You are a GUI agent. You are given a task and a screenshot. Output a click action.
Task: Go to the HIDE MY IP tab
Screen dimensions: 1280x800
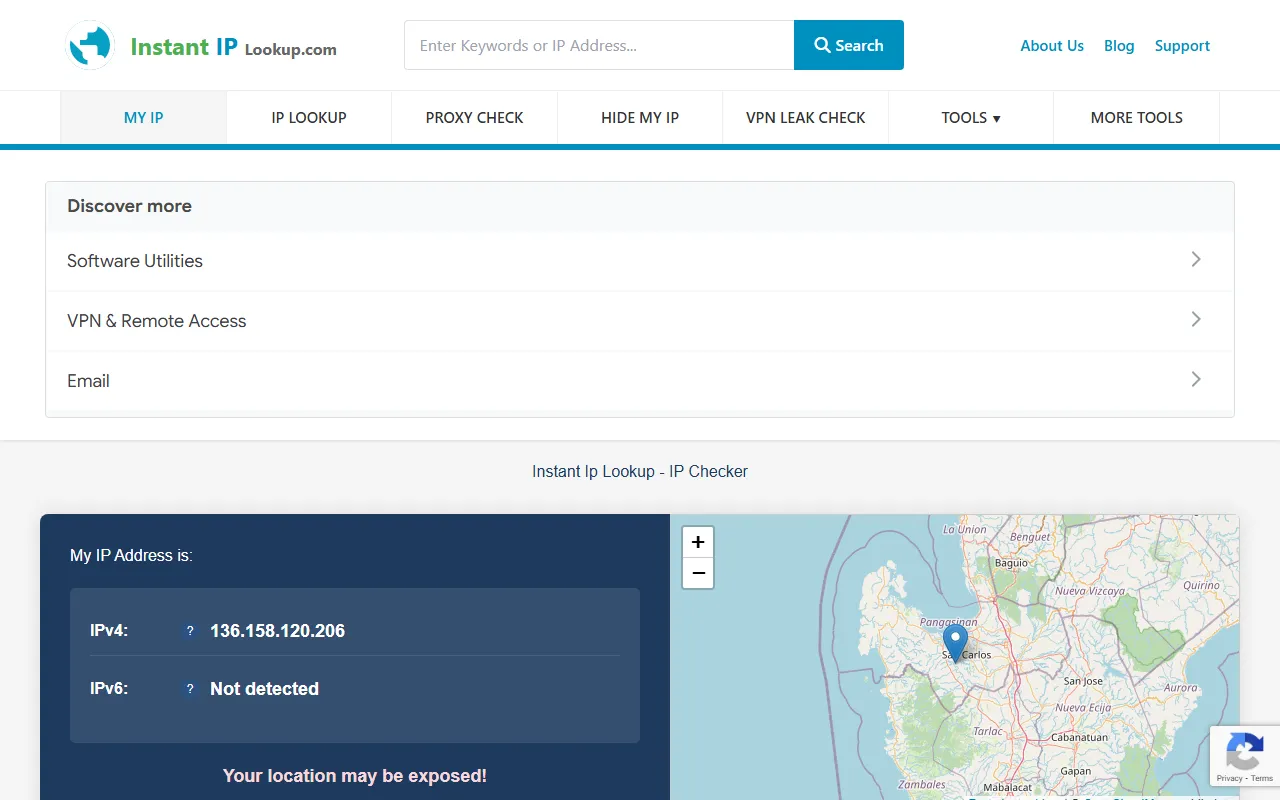click(x=640, y=118)
